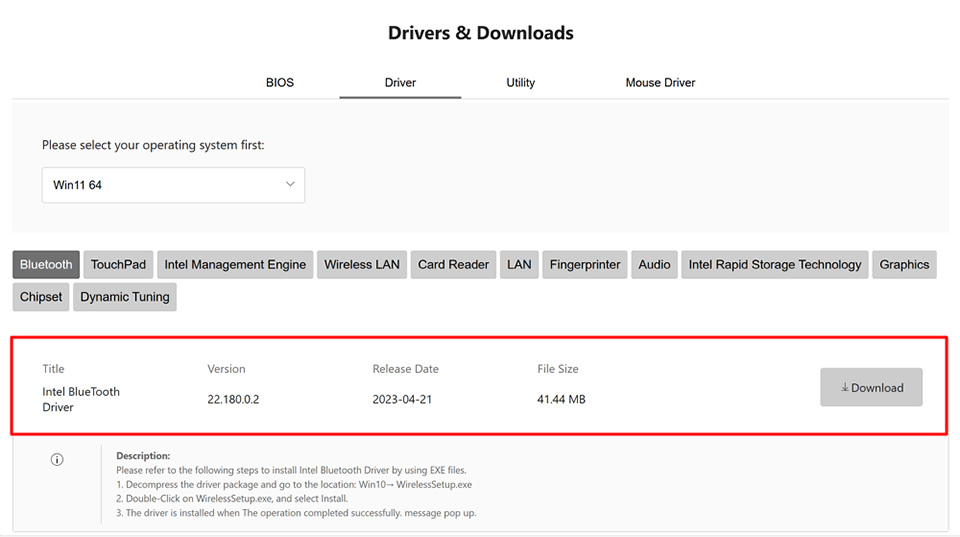Select the Bluetooth category
Screen dimensions: 960x537
pyautogui.click(x=46, y=265)
